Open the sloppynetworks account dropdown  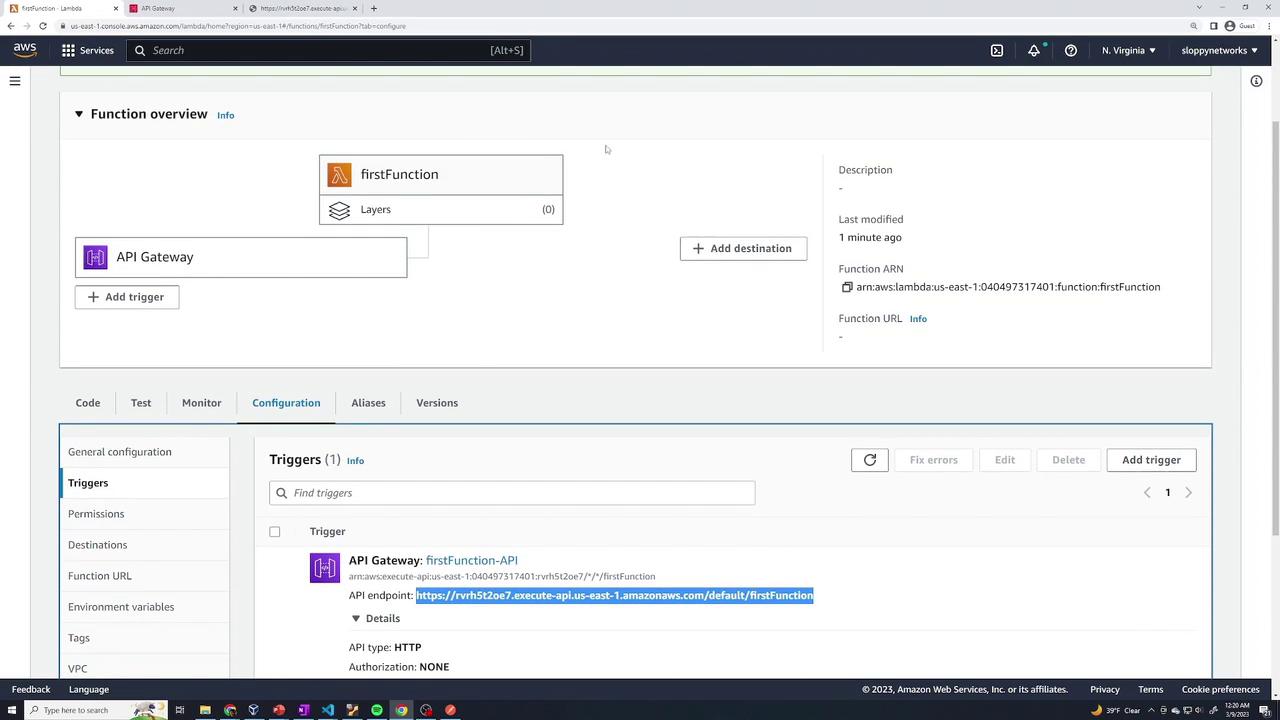pyautogui.click(x=1220, y=50)
